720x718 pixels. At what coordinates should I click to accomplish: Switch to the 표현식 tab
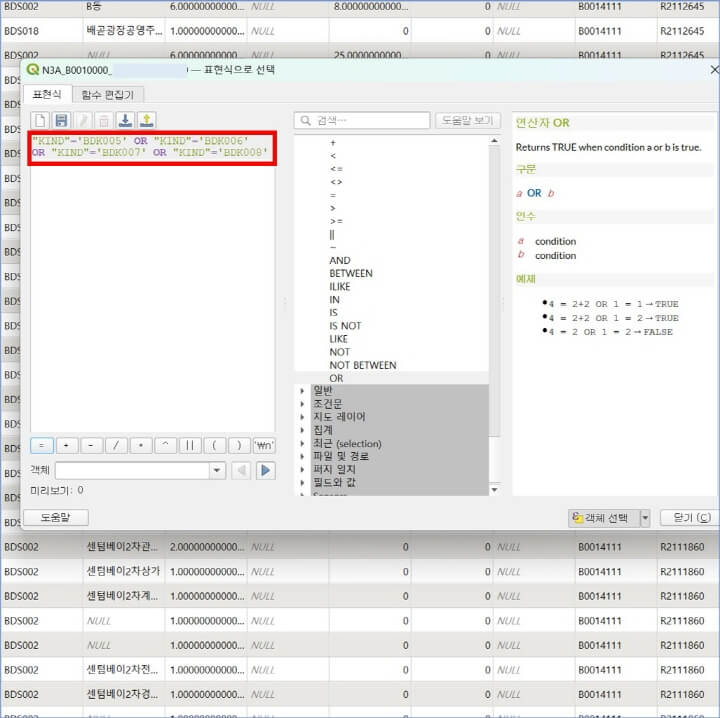(47, 94)
